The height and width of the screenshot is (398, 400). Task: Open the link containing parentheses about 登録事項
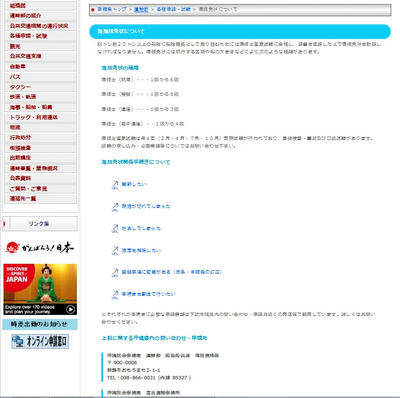[x=172, y=272]
